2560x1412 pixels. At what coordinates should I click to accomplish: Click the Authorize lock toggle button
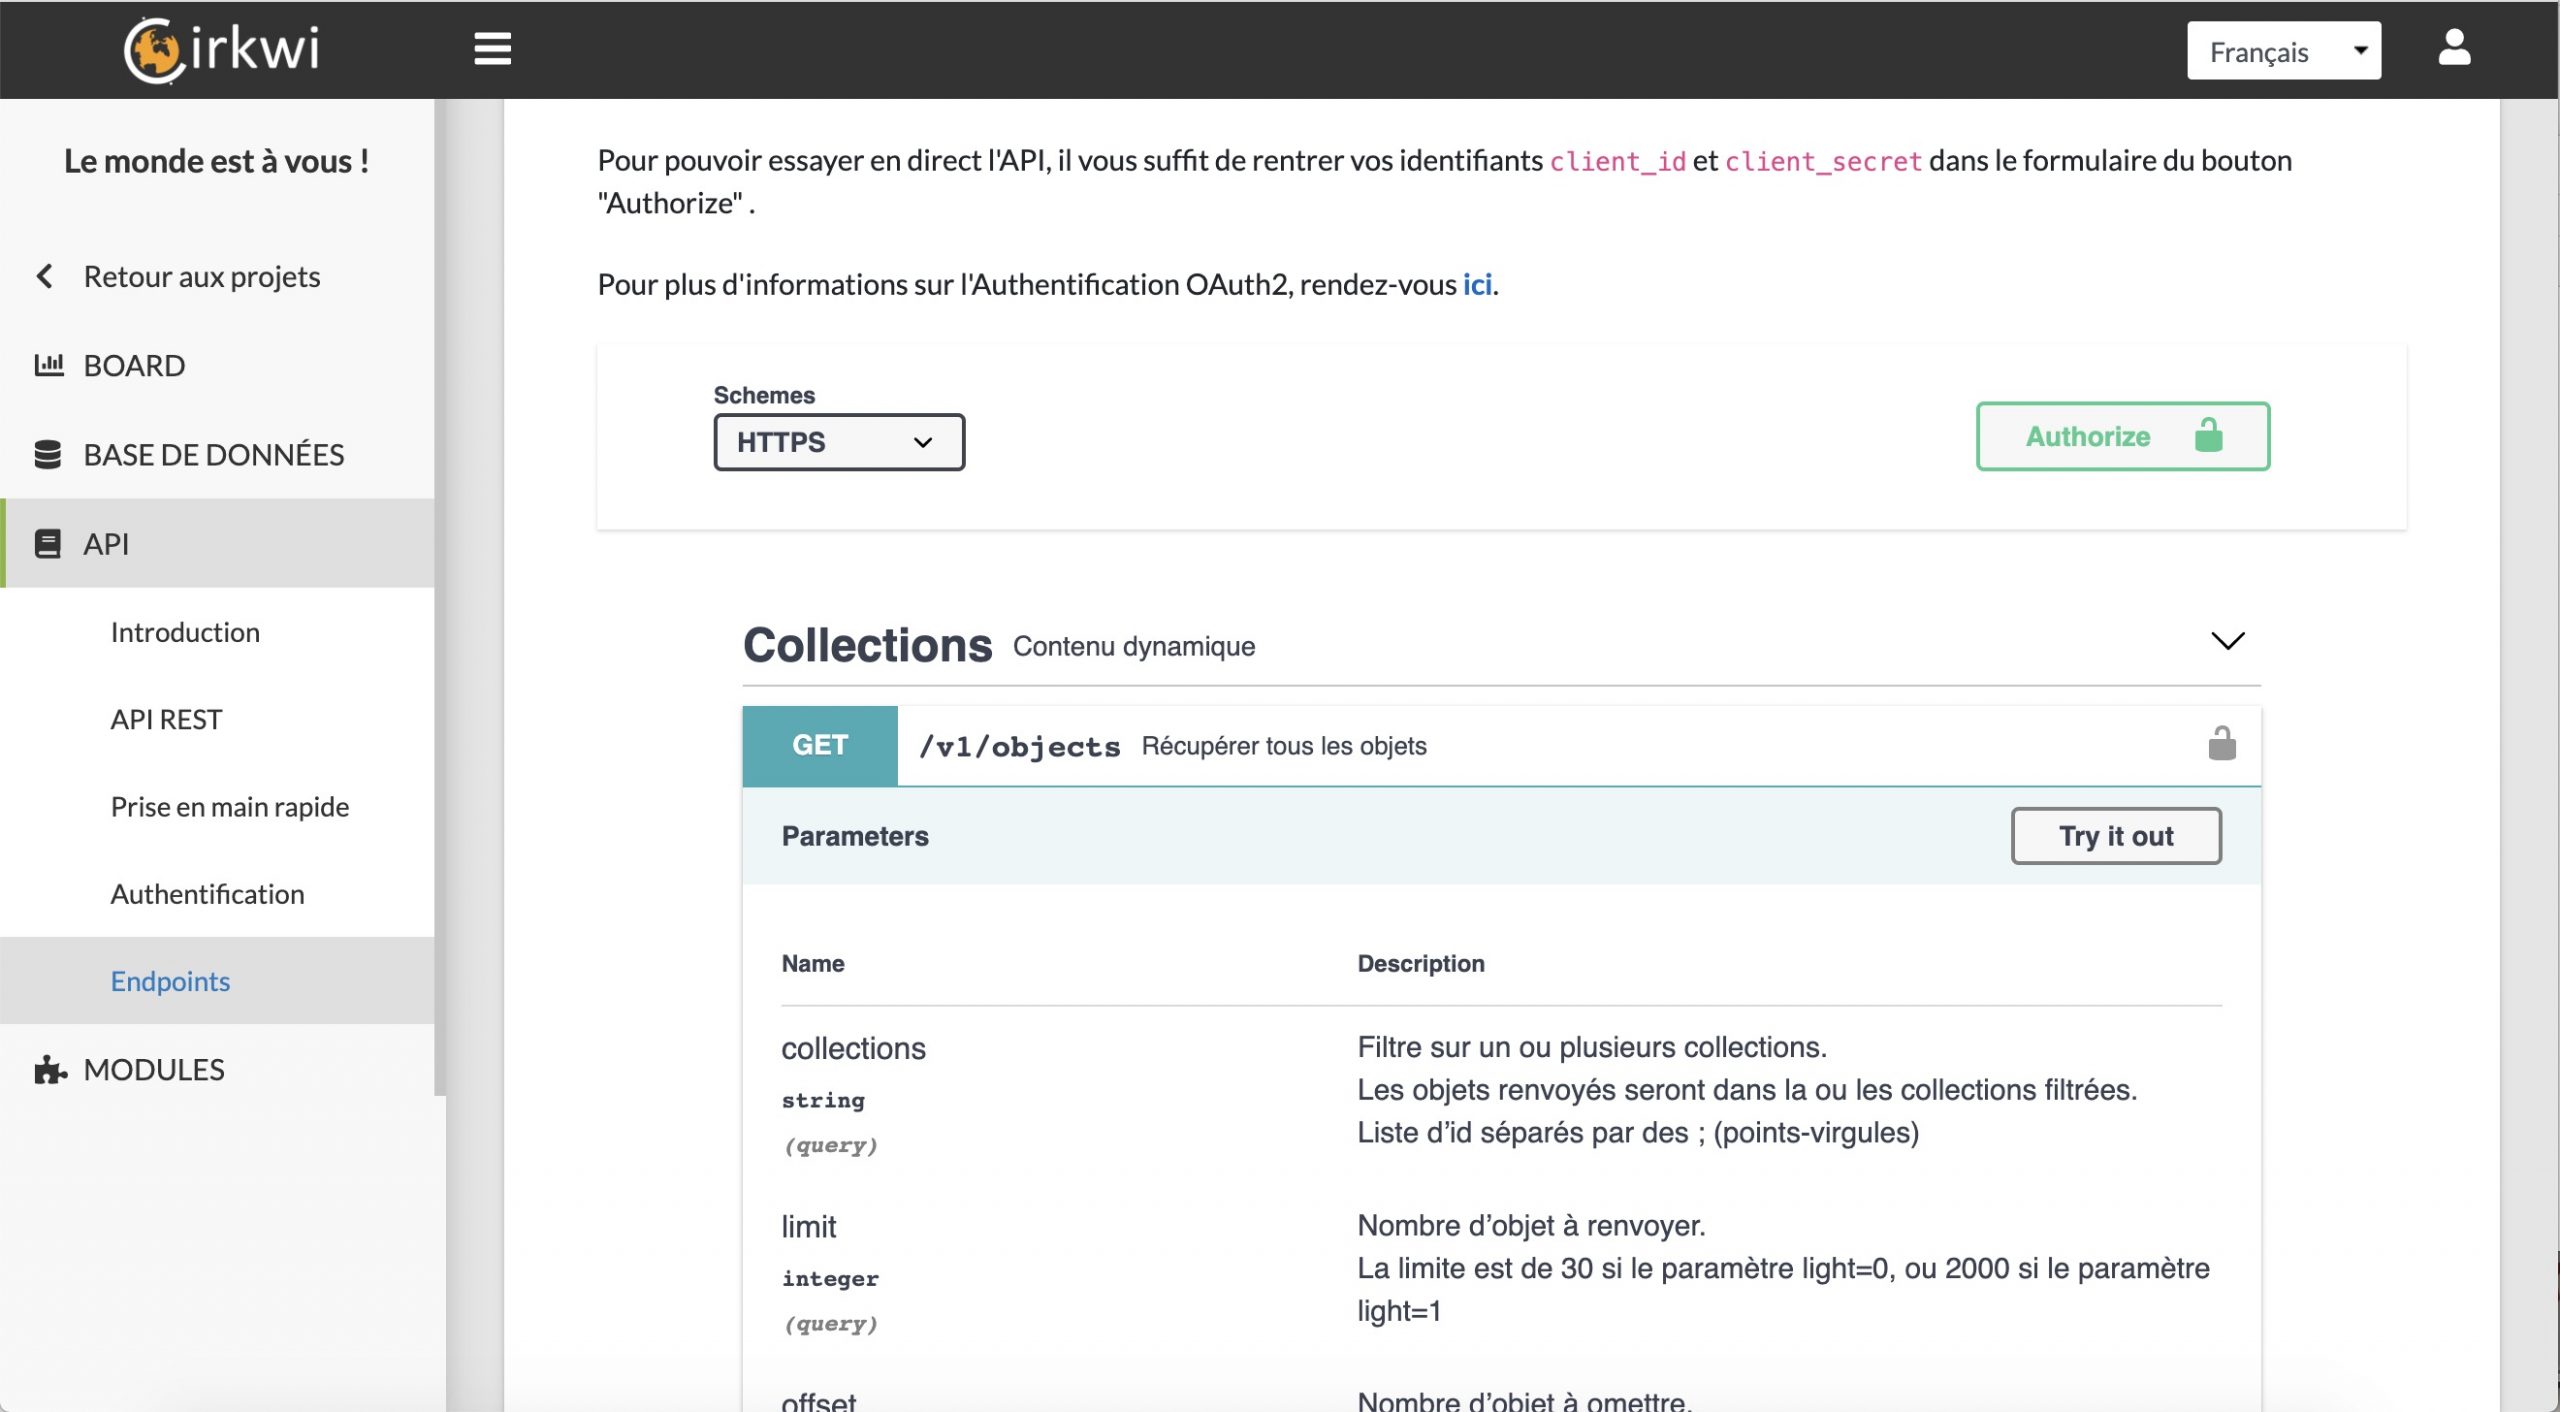tap(2122, 436)
